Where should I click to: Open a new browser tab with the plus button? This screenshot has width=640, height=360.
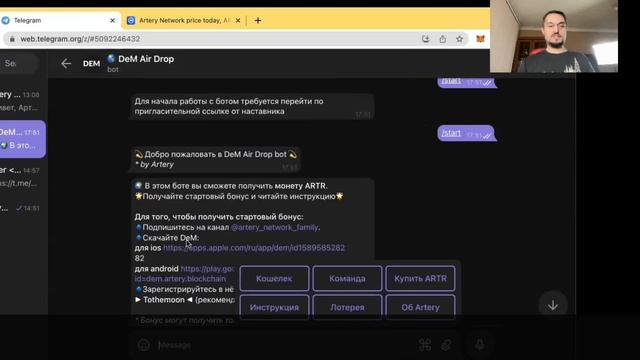[258, 20]
